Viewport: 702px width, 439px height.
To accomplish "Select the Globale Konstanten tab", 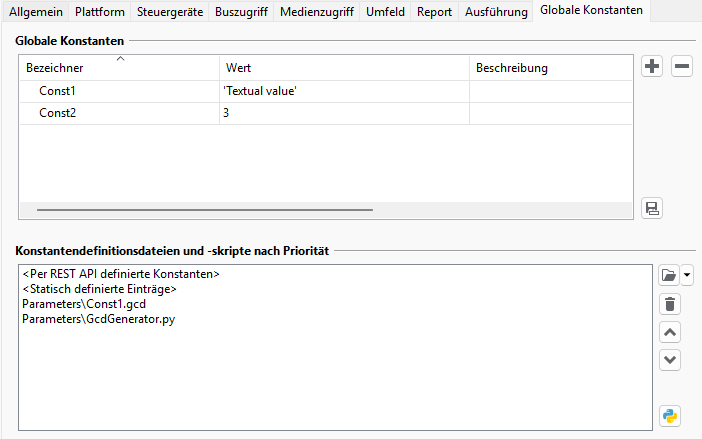I will pyautogui.click(x=591, y=10).
